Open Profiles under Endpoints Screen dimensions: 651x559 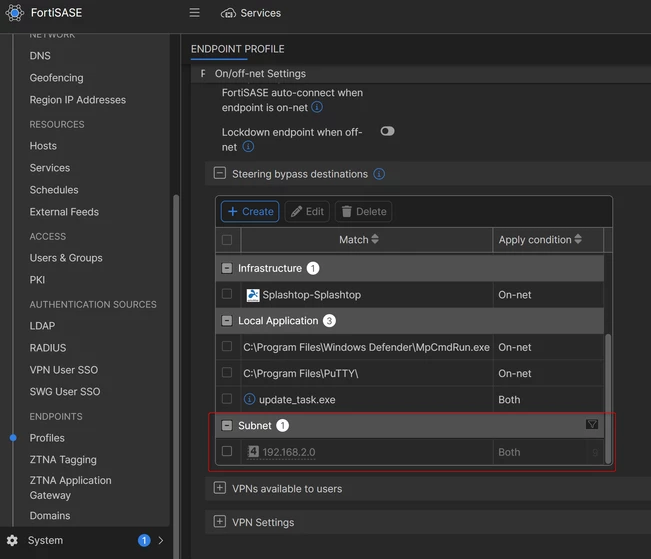[x=47, y=438]
